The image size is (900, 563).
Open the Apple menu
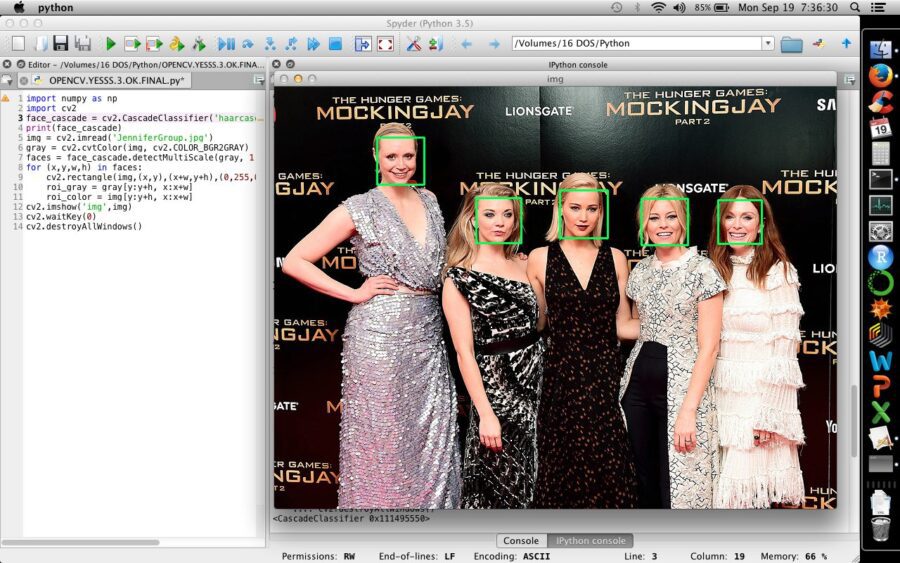[19, 7]
